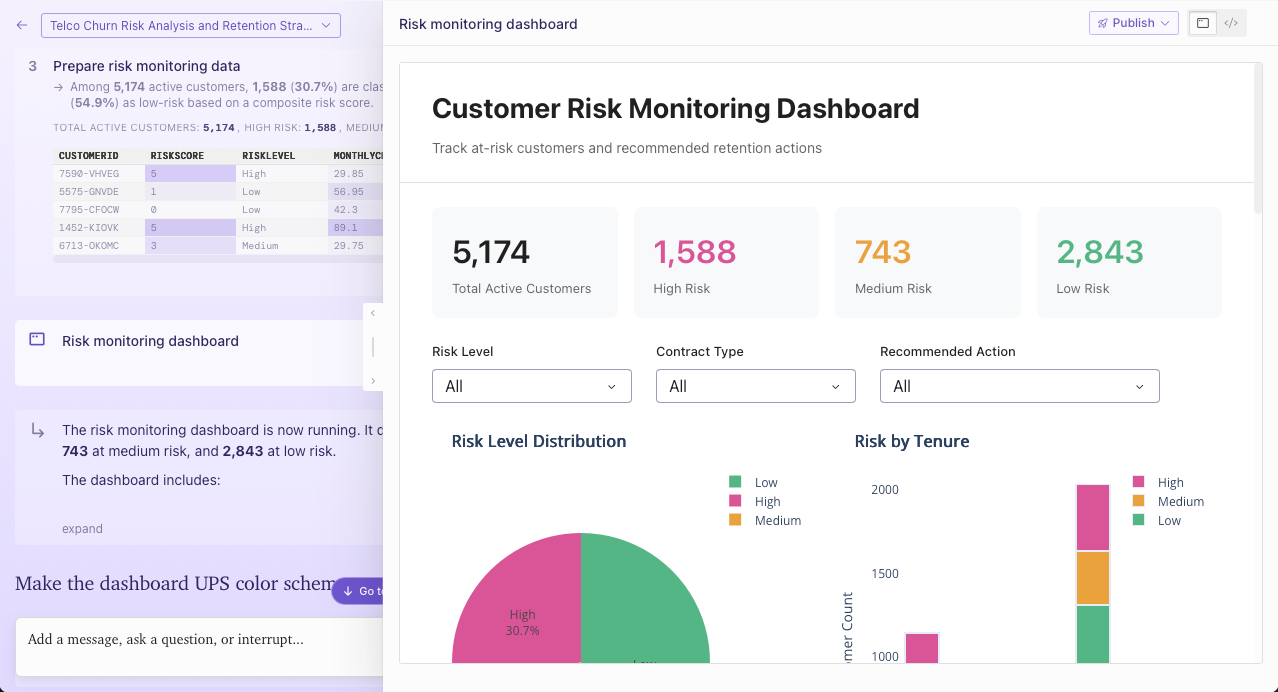Toggle Medium swatch in Risk by Tenure legend

(x=1139, y=501)
